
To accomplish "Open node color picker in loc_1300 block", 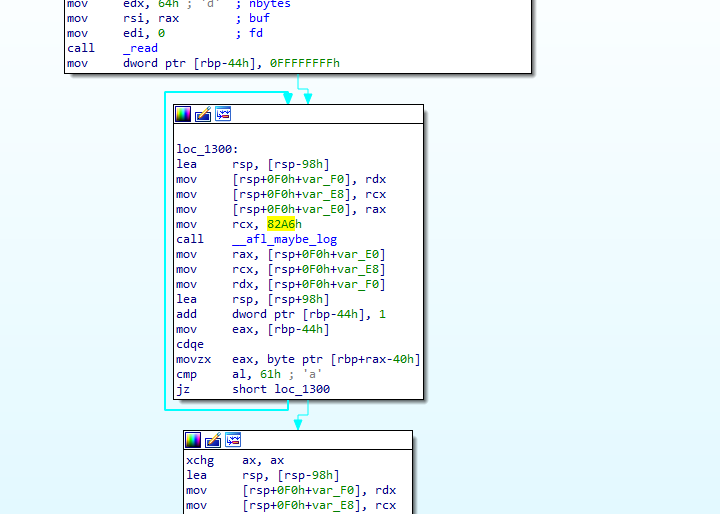I will (183, 114).
